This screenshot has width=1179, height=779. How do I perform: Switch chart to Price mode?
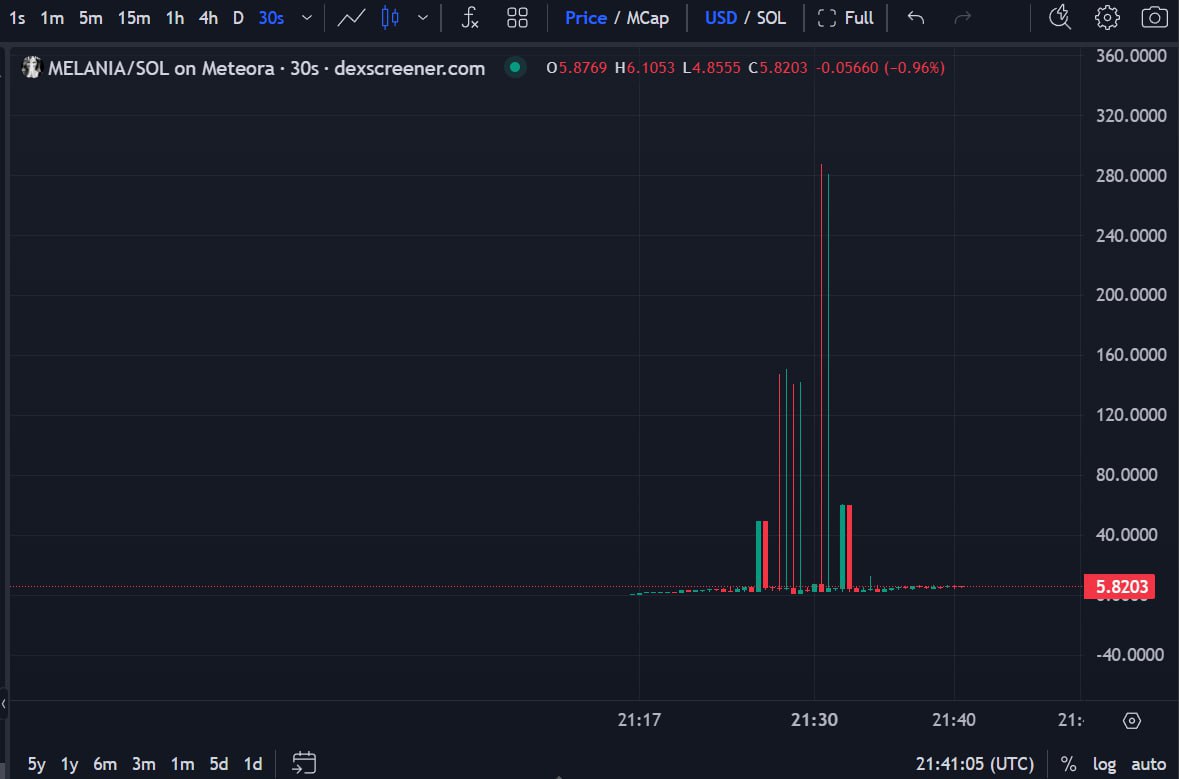tap(585, 18)
